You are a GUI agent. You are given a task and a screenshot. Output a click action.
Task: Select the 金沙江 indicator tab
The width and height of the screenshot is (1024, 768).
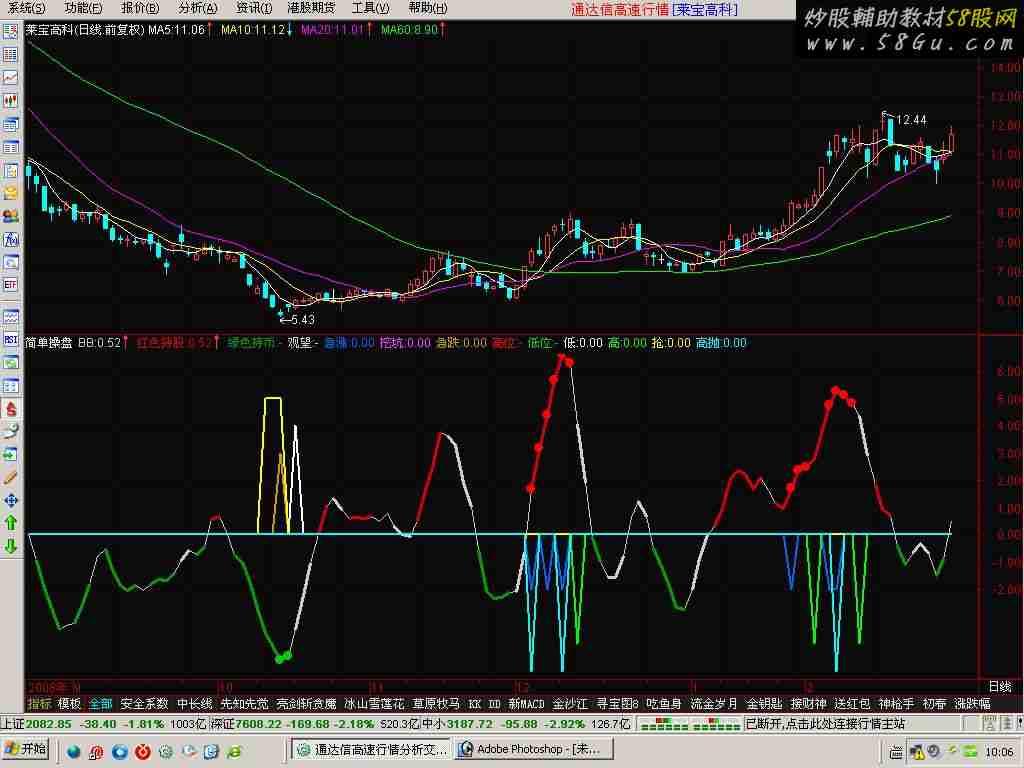[x=570, y=703]
